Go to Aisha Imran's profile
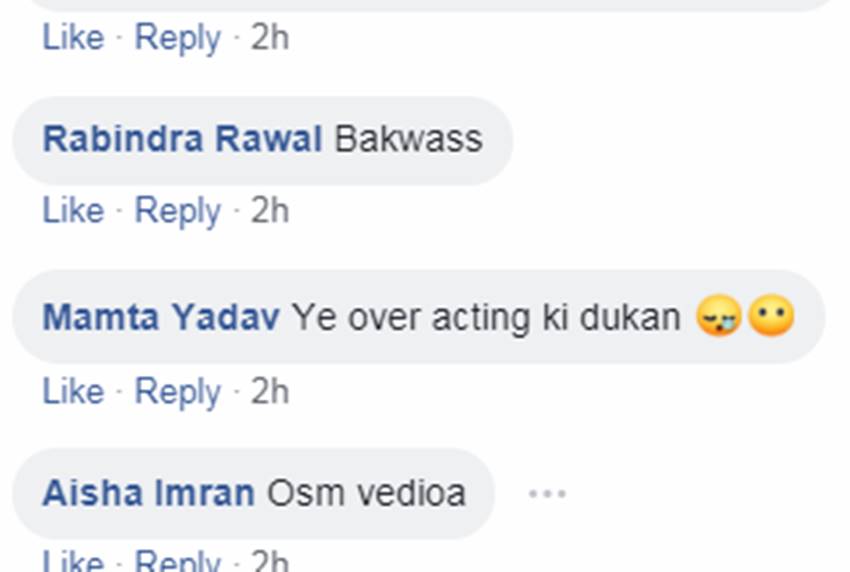Viewport: 850px width, 572px height. 149,493
